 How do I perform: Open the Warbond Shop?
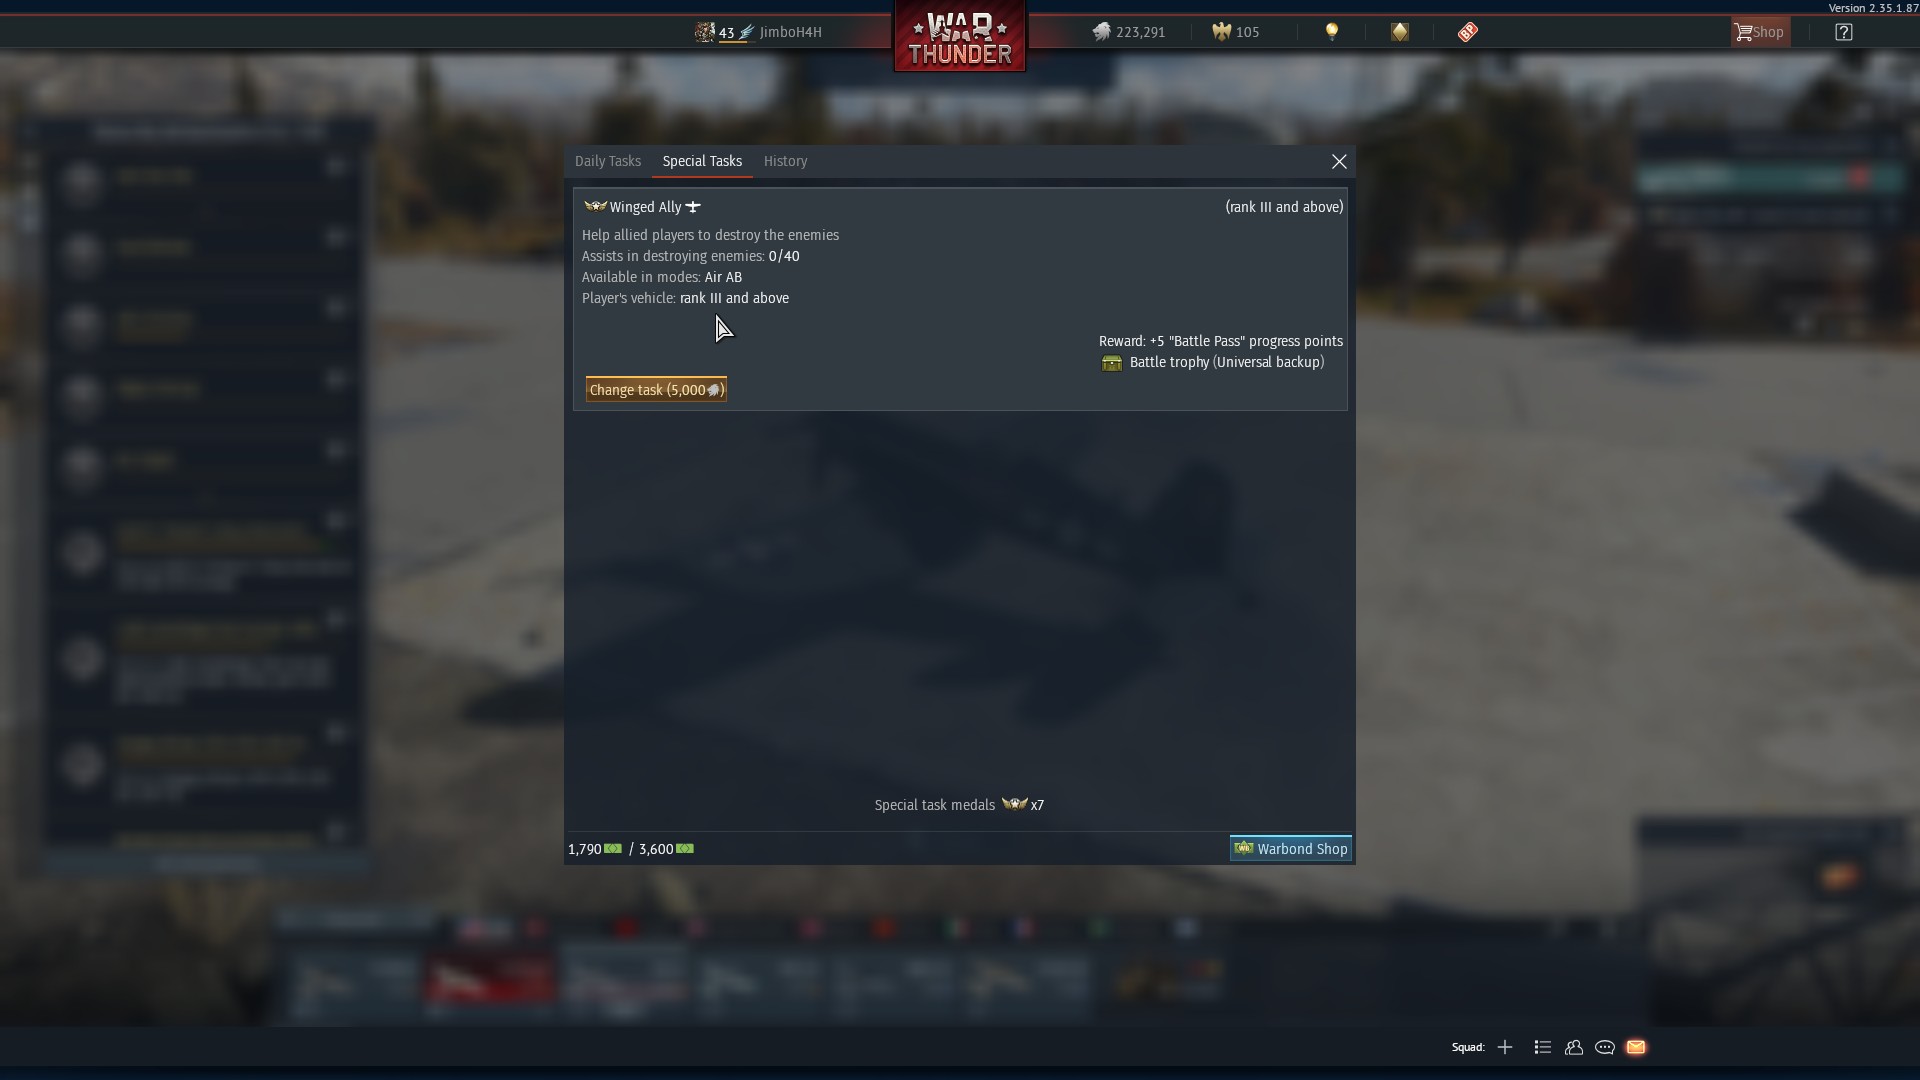(1291, 848)
